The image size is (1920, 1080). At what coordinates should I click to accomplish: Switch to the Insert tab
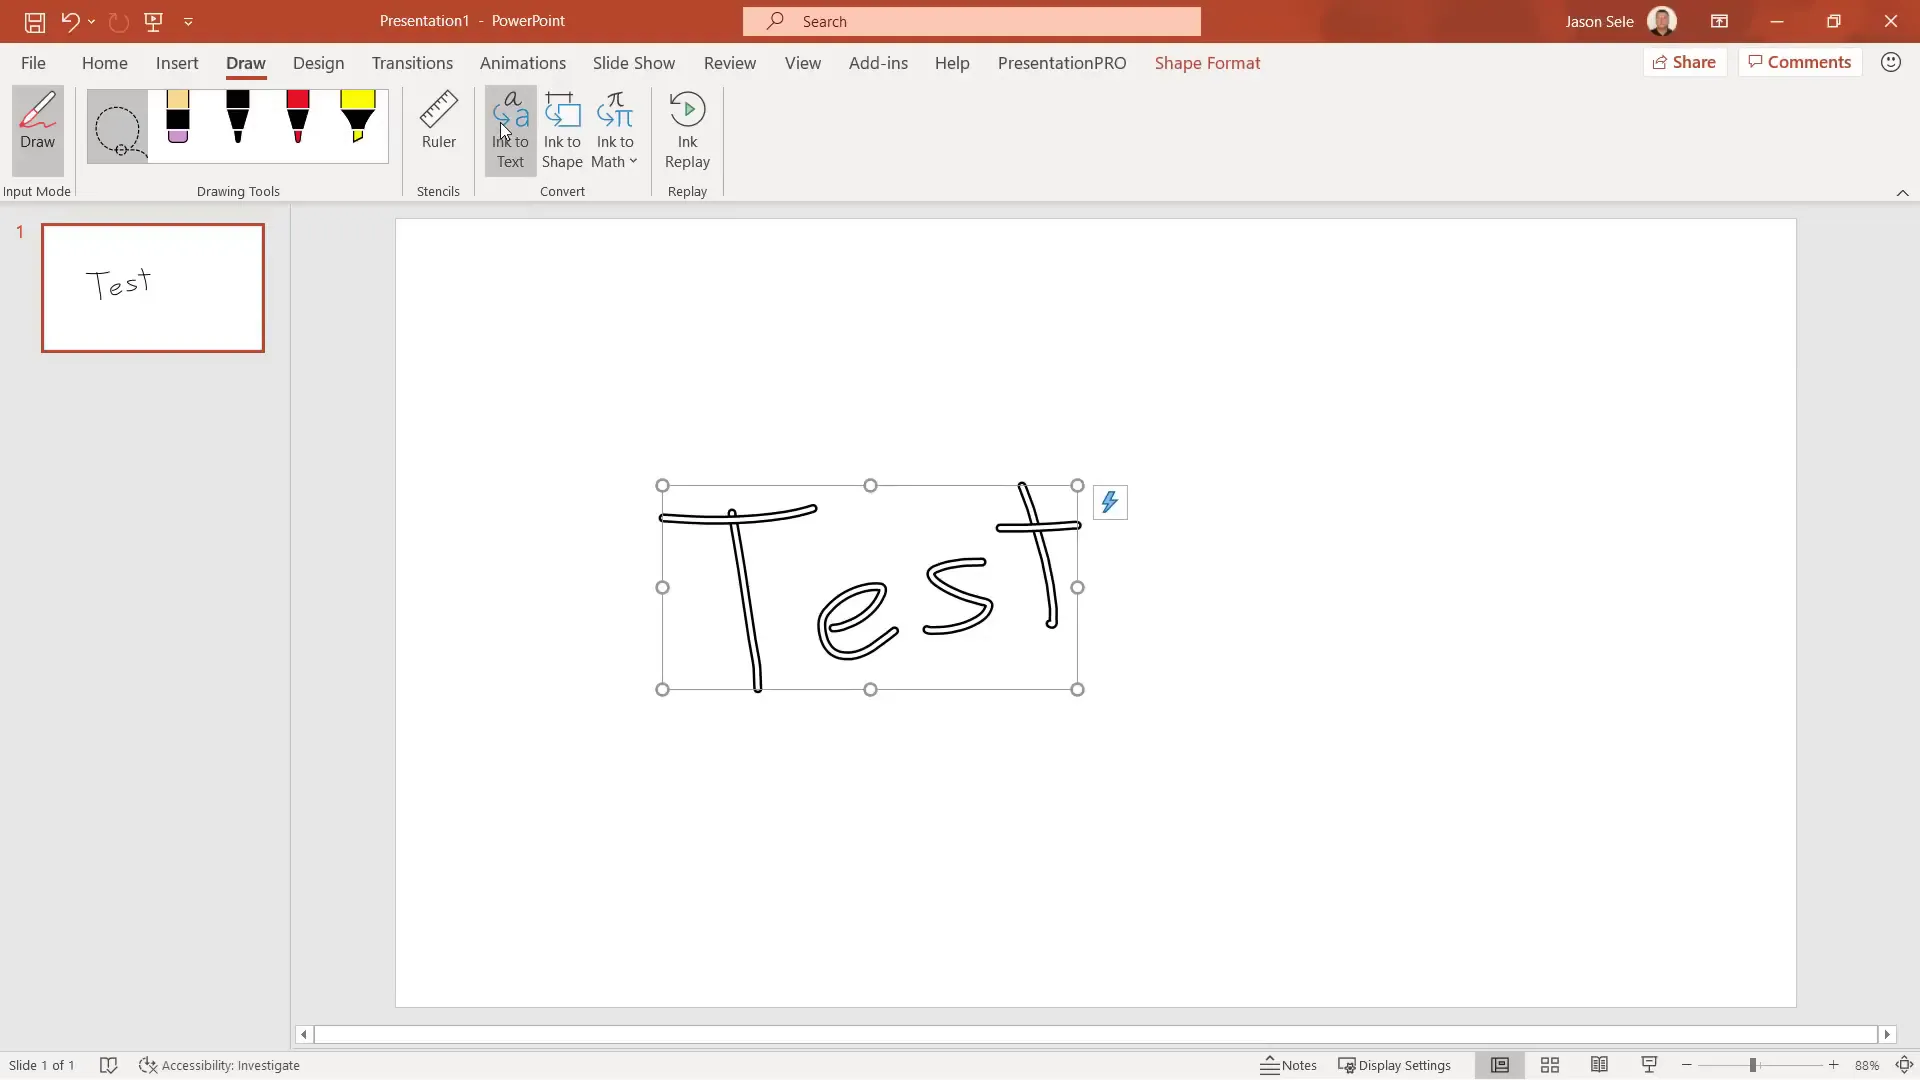coord(177,63)
